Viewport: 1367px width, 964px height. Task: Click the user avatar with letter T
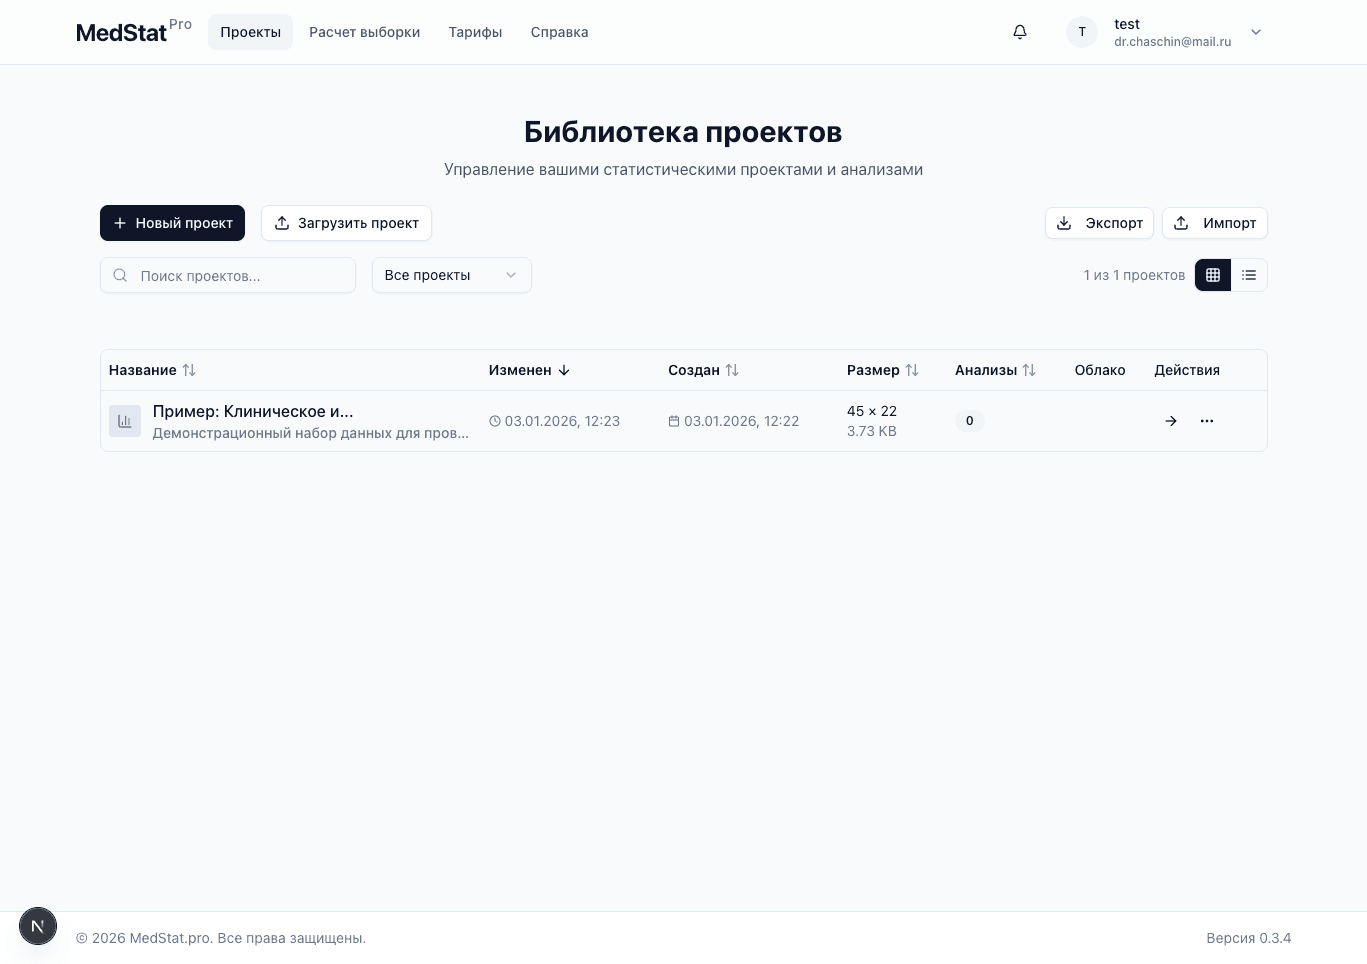pyautogui.click(x=1082, y=32)
